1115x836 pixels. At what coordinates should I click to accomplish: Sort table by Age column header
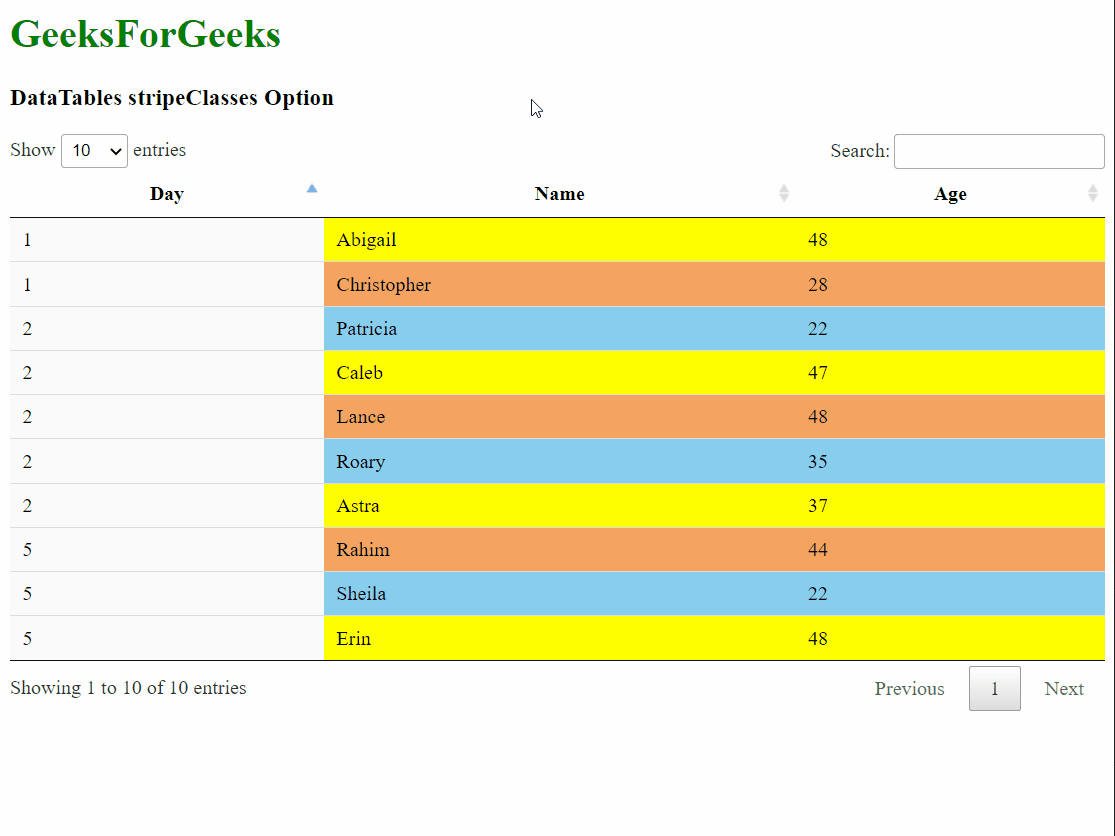tap(950, 194)
